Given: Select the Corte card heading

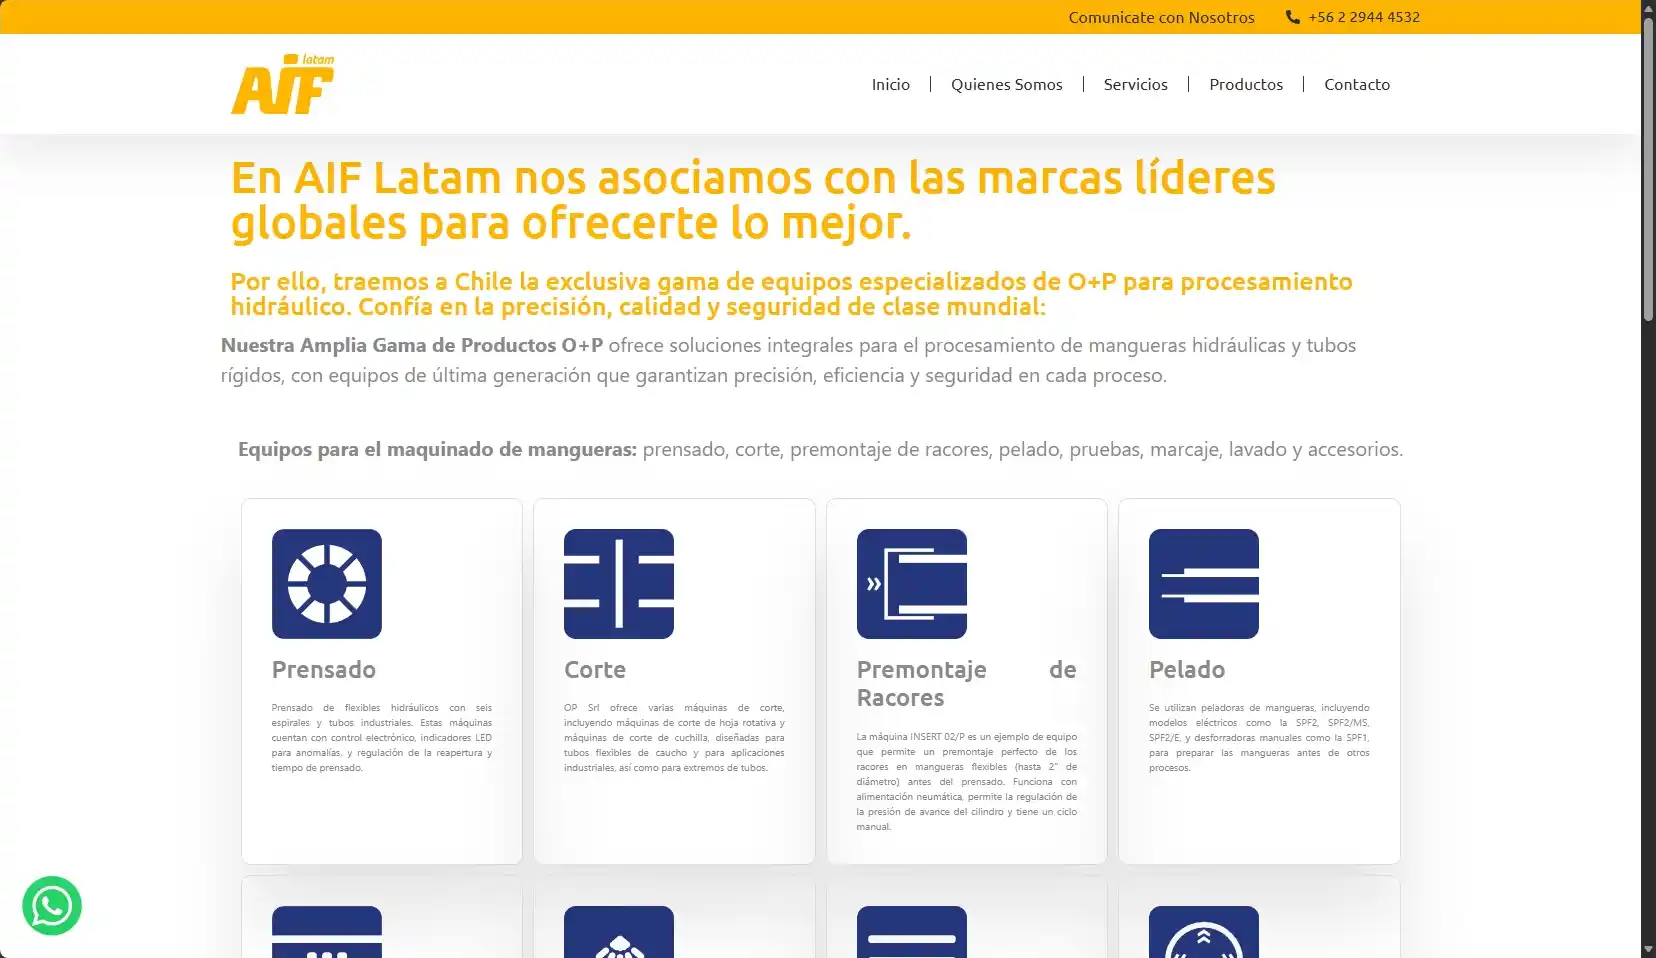Looking at the screenshot, I should tap(595, 670).
